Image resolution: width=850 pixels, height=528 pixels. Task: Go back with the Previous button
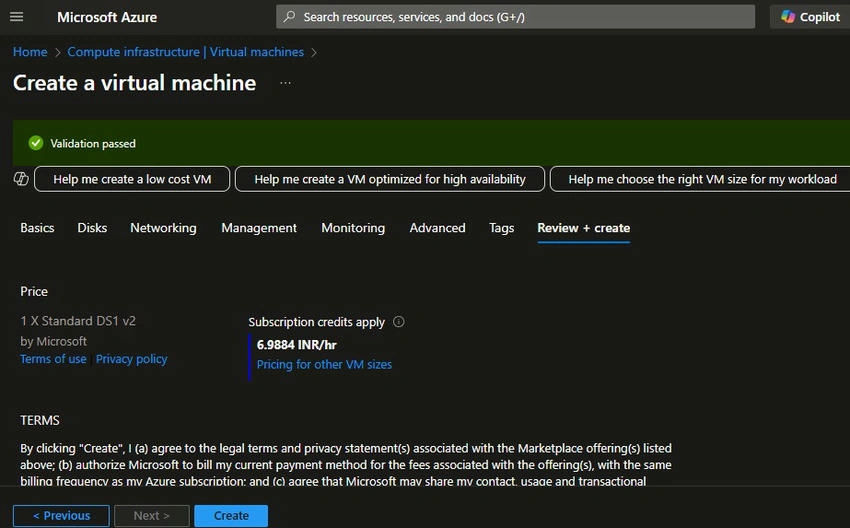click(x=61, y=516)
